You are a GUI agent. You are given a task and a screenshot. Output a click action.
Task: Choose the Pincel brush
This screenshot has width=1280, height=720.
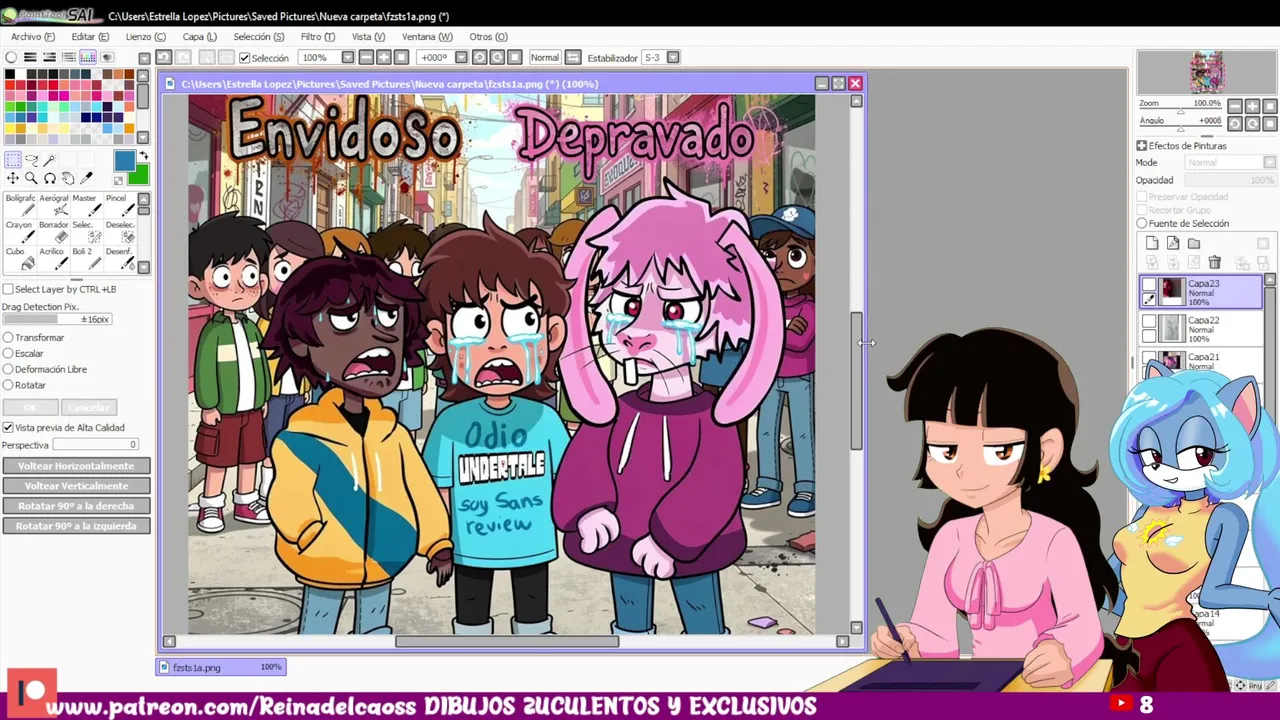tap(119, 205)
